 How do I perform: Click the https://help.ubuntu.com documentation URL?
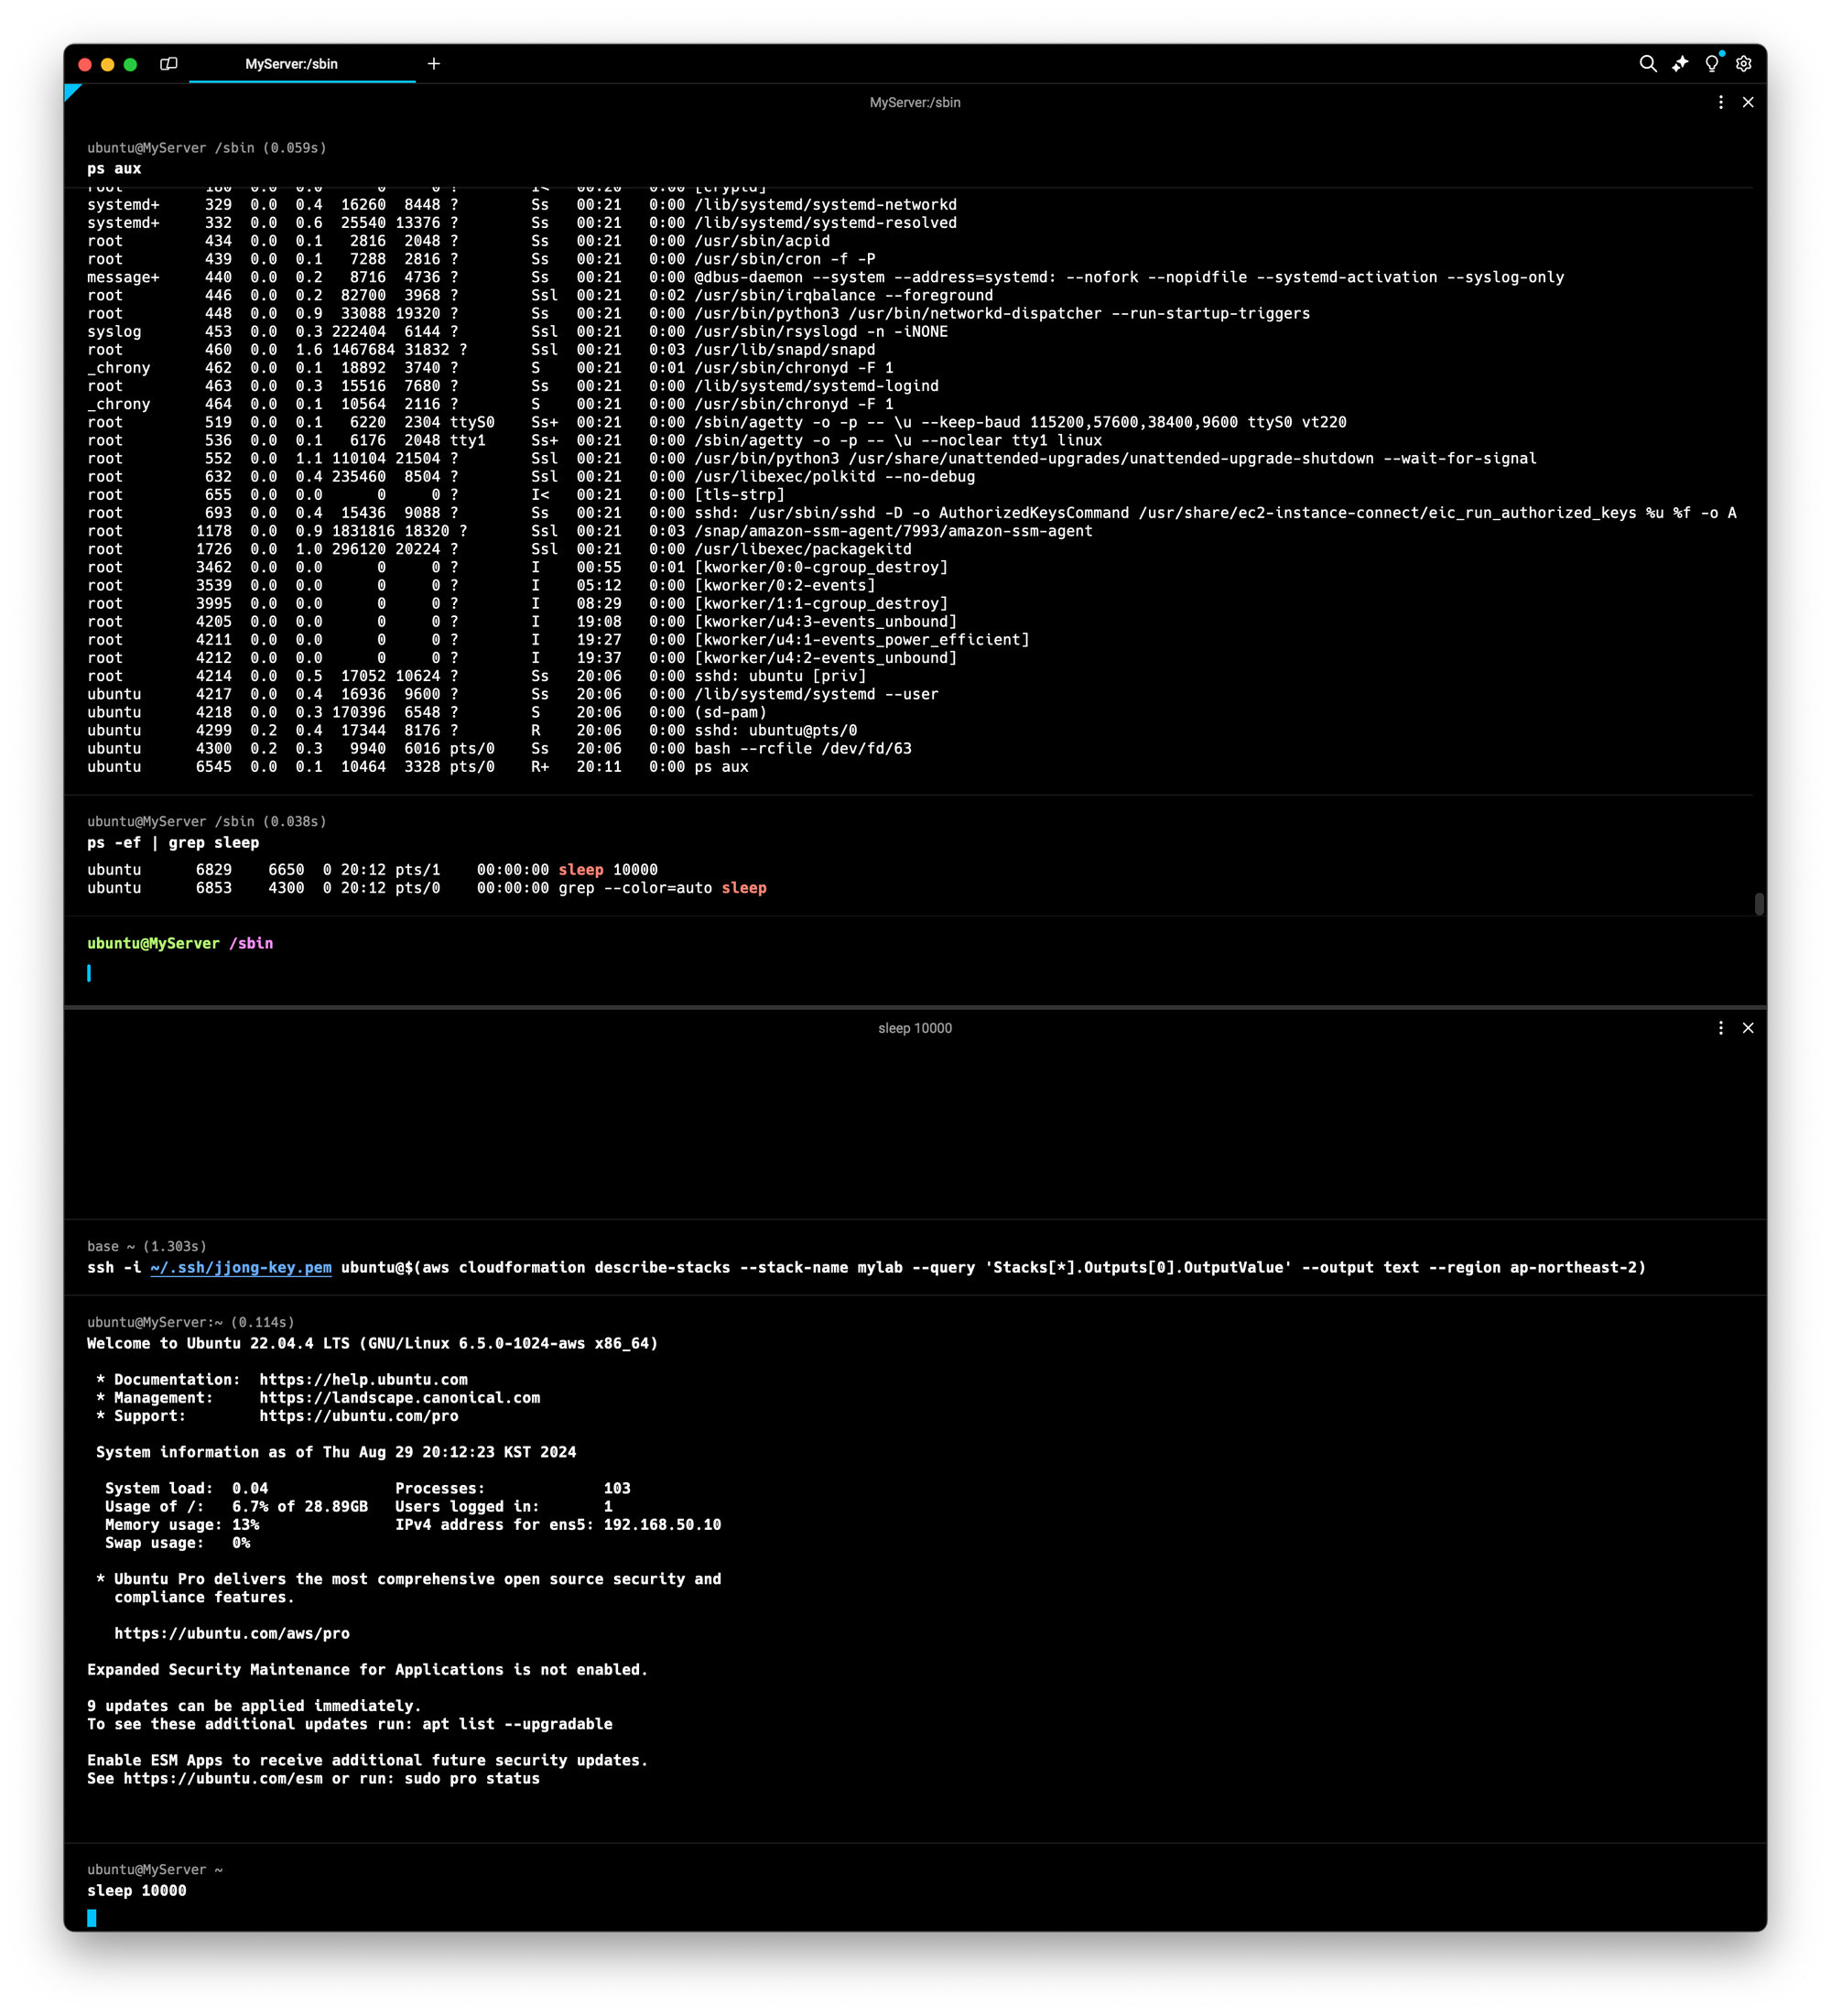click(363, 1379)
